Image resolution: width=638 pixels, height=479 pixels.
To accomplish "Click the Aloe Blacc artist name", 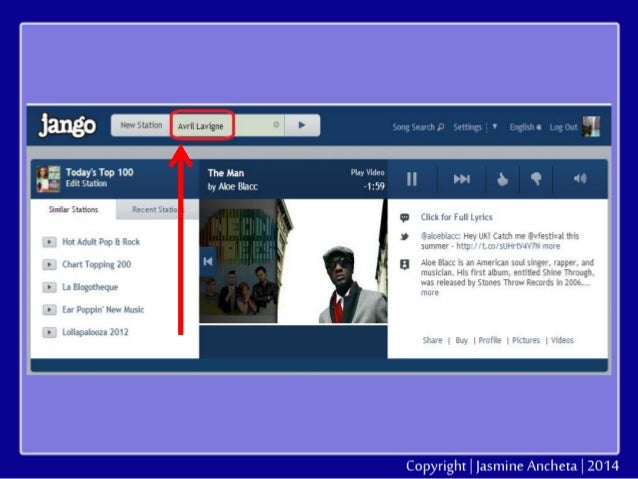I will 238,186.
